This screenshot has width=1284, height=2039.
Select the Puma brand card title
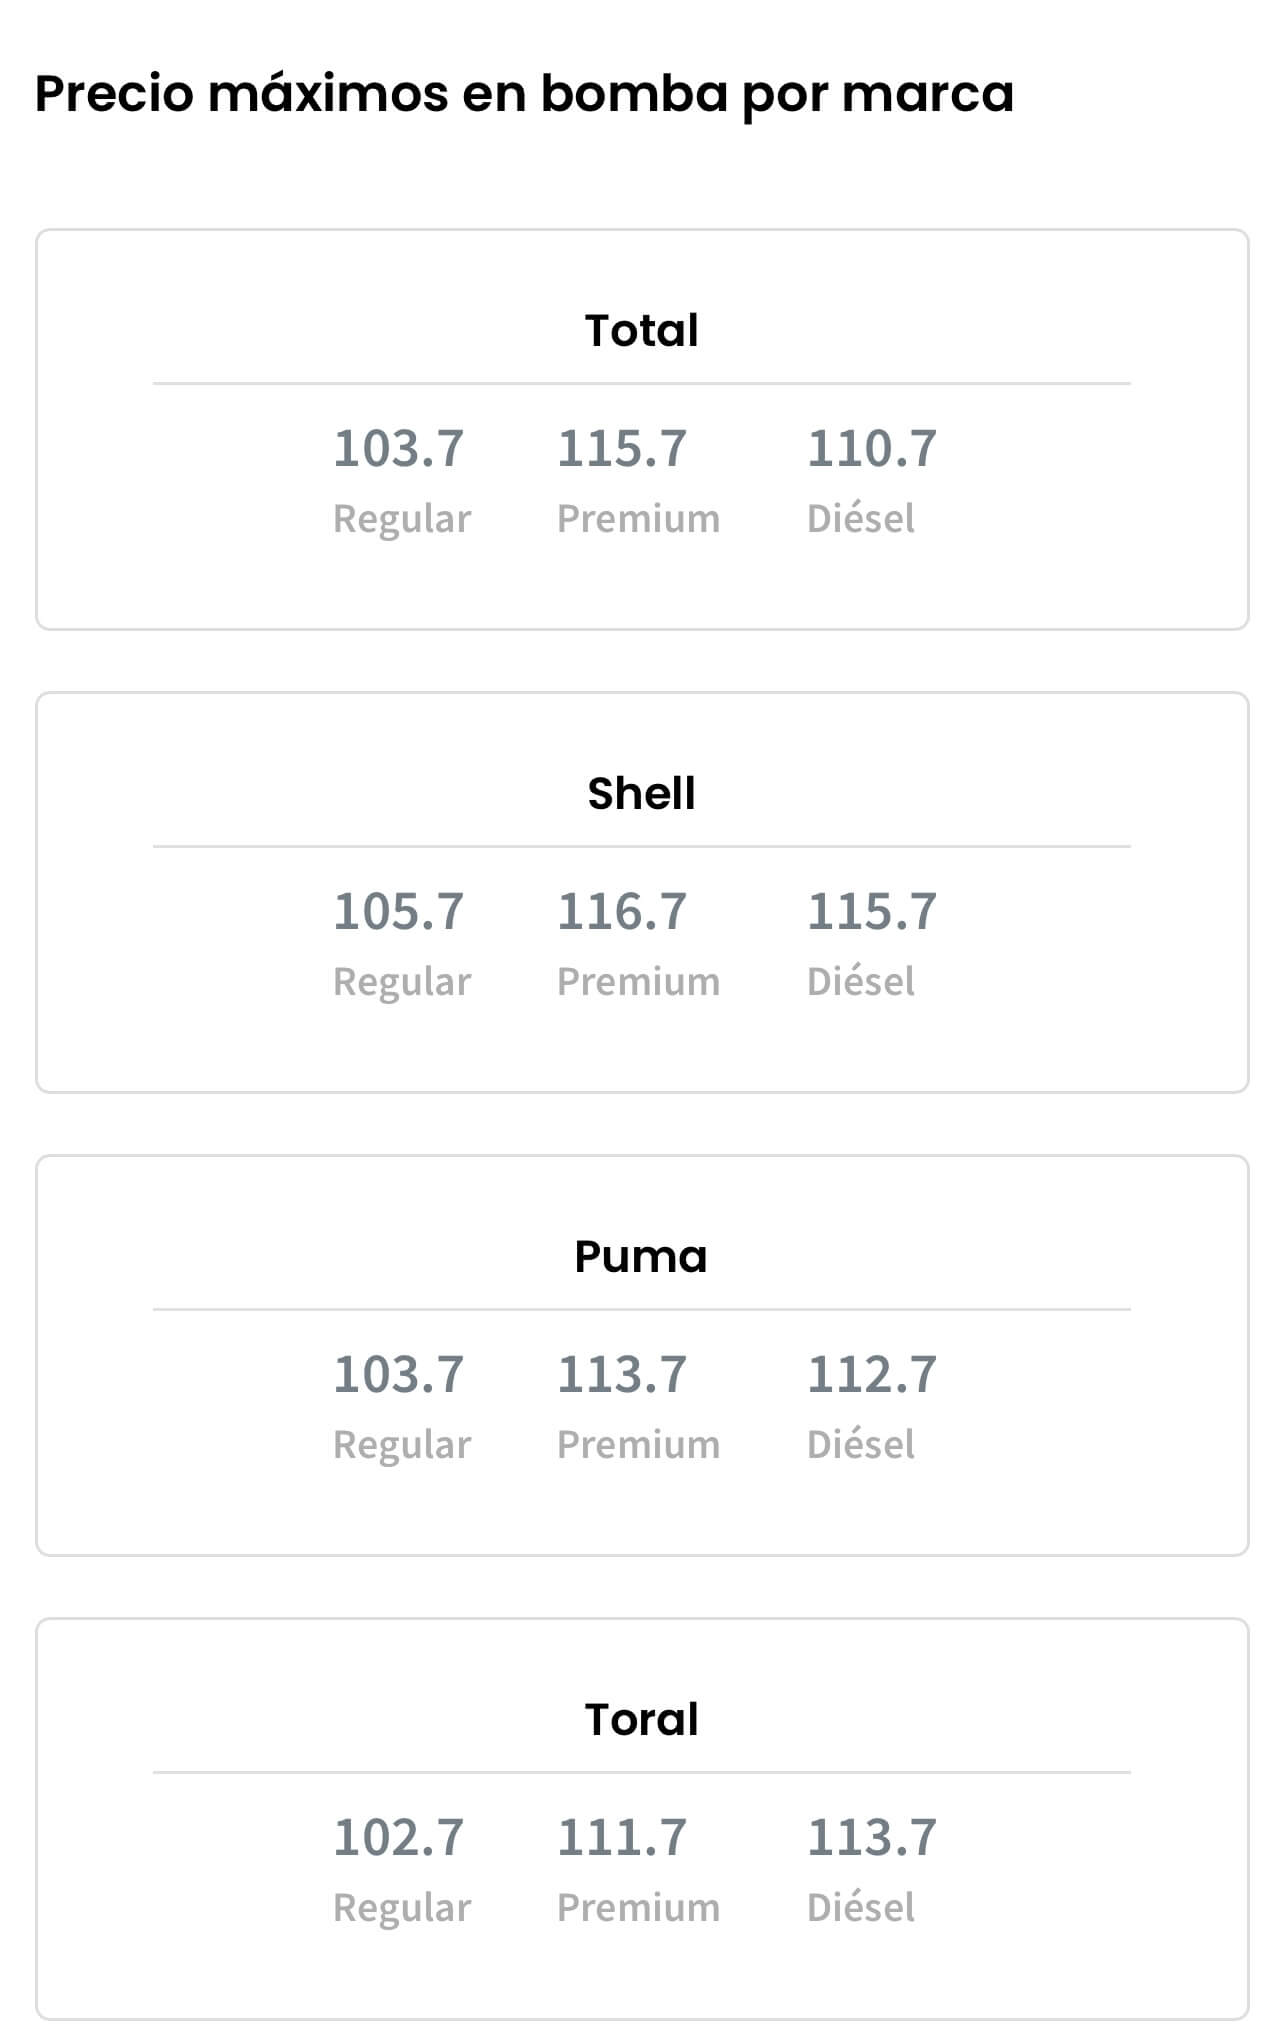(641, 1256)
